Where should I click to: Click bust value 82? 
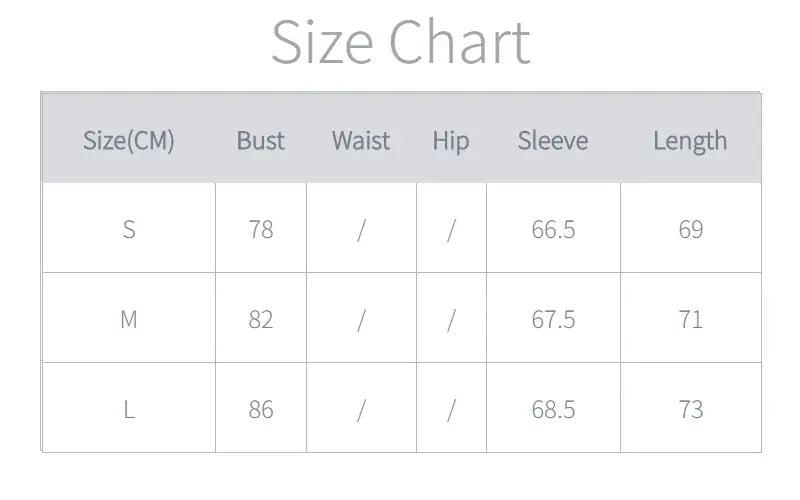261,319
